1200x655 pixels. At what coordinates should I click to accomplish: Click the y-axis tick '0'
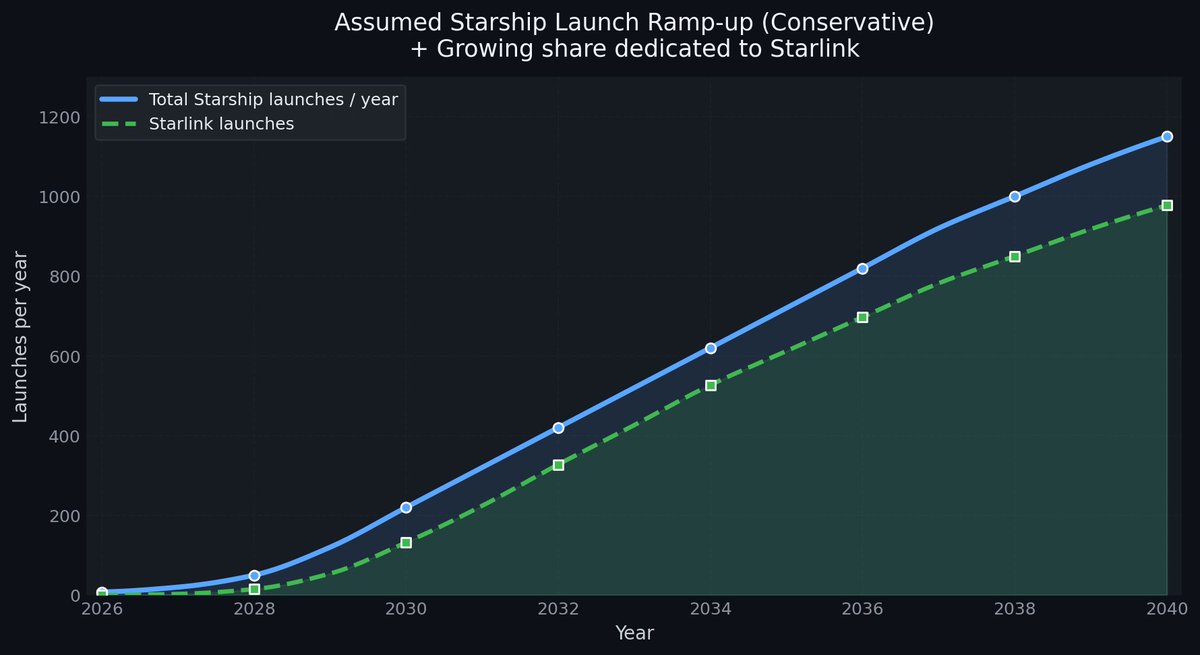pyautogui.click(x=75, y=596)
